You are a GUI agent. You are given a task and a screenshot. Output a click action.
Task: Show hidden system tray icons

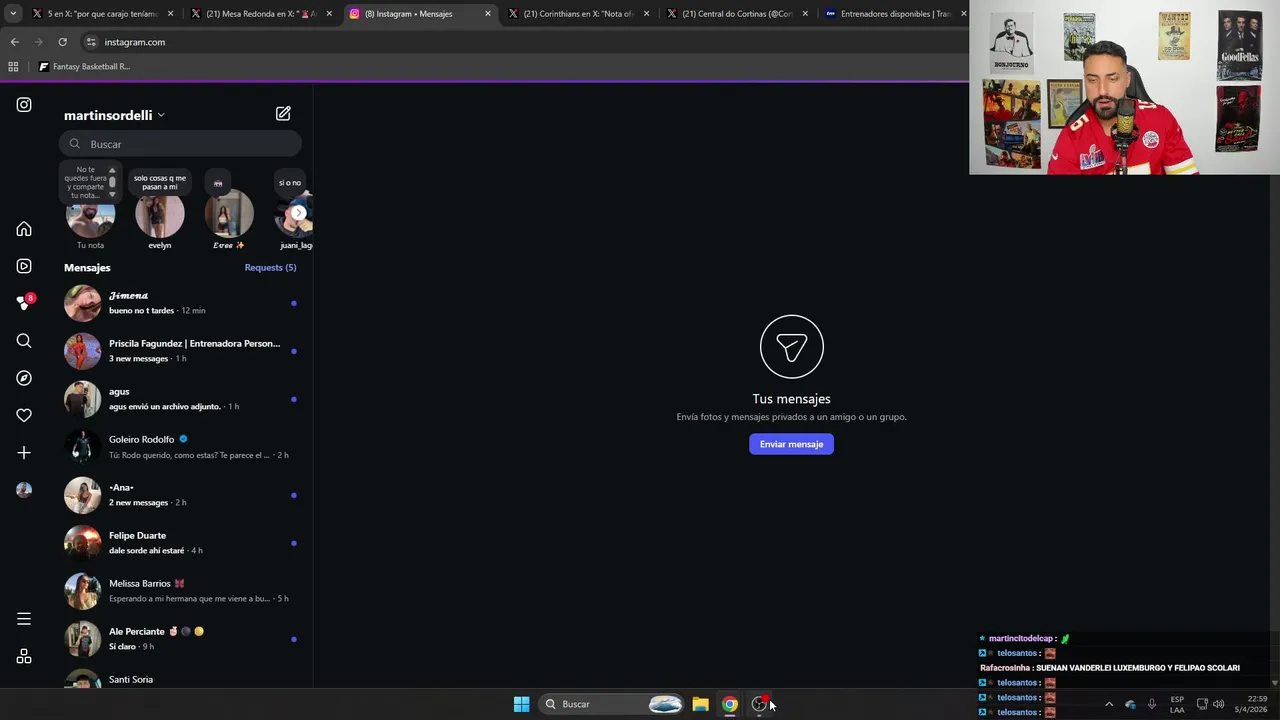tap(1108, 704)
